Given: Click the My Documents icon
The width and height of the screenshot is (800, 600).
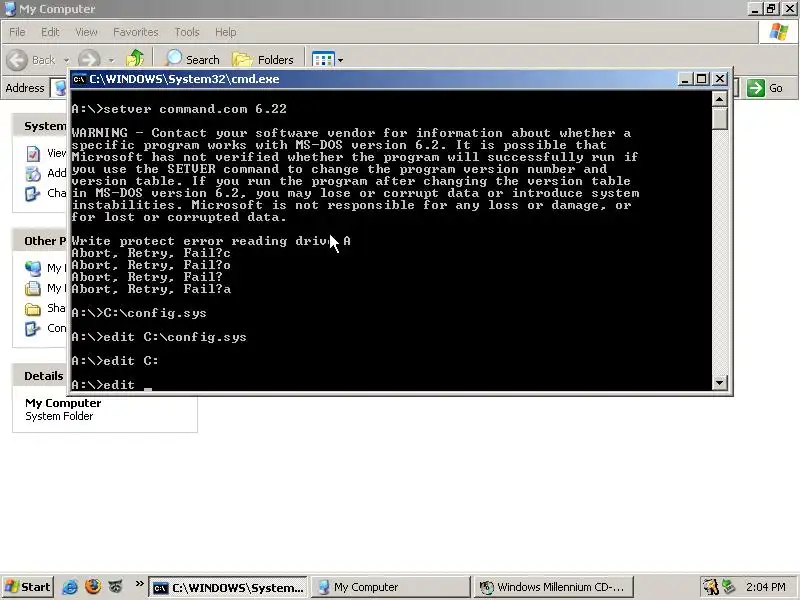Looking at the screenshot, I should tap(33, 288).
